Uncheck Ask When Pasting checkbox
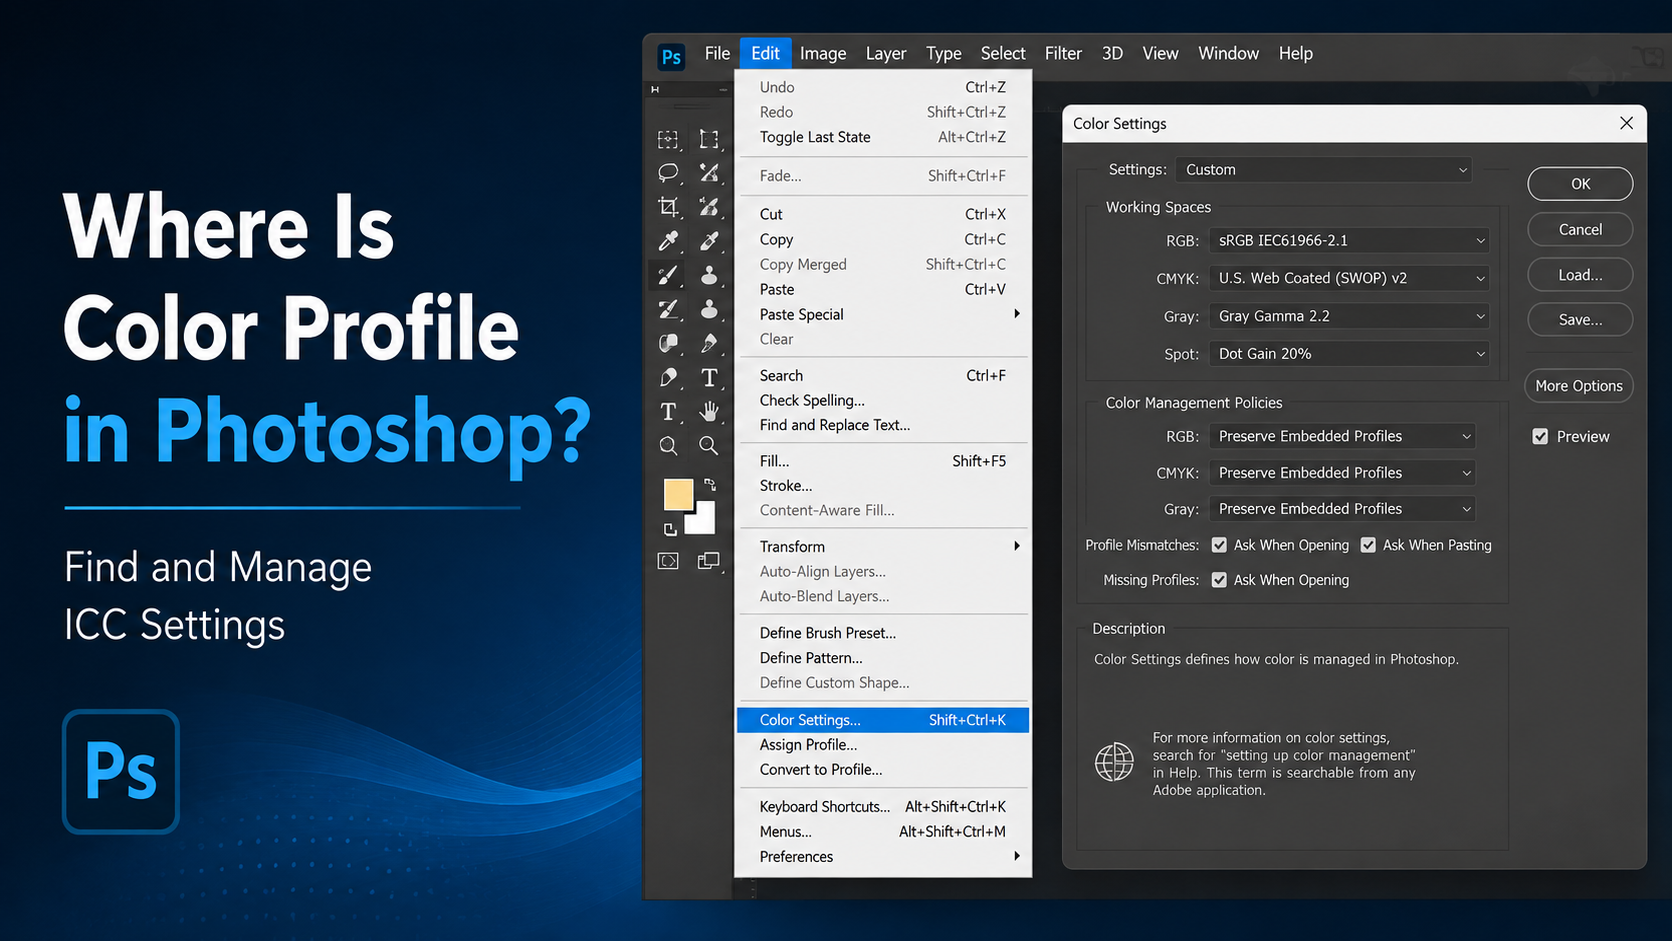The height and width of the screenshot is (941, 1672). [x=1368, y=545]
